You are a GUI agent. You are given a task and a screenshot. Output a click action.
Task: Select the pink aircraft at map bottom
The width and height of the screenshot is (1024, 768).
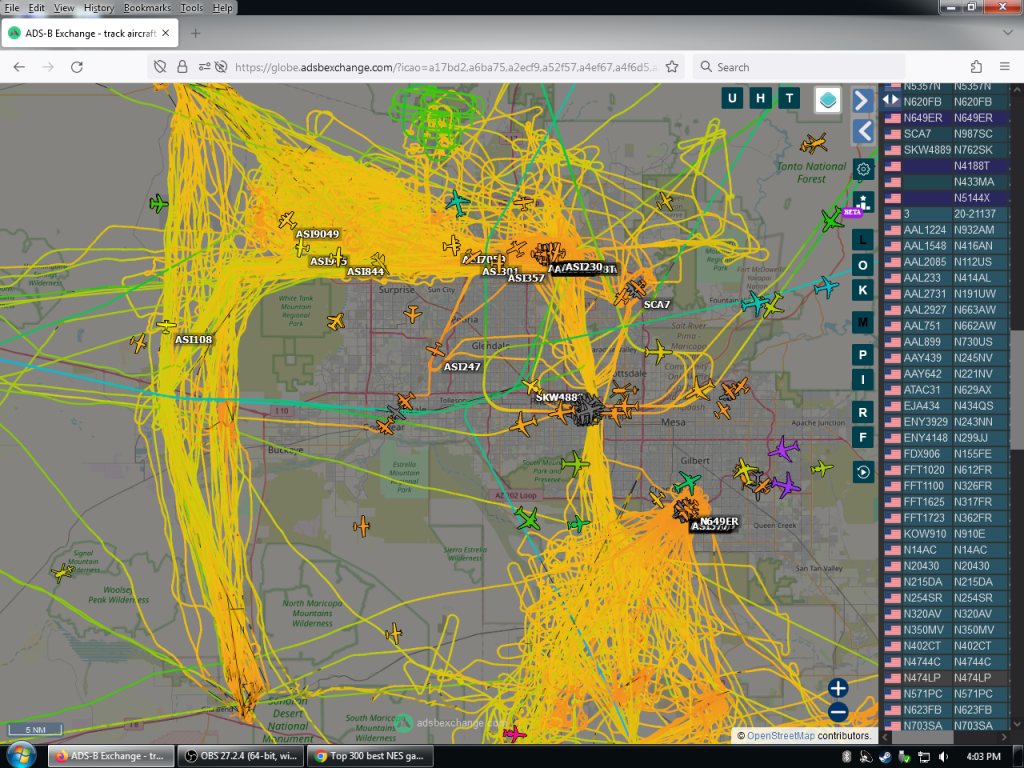click(515, 733)
